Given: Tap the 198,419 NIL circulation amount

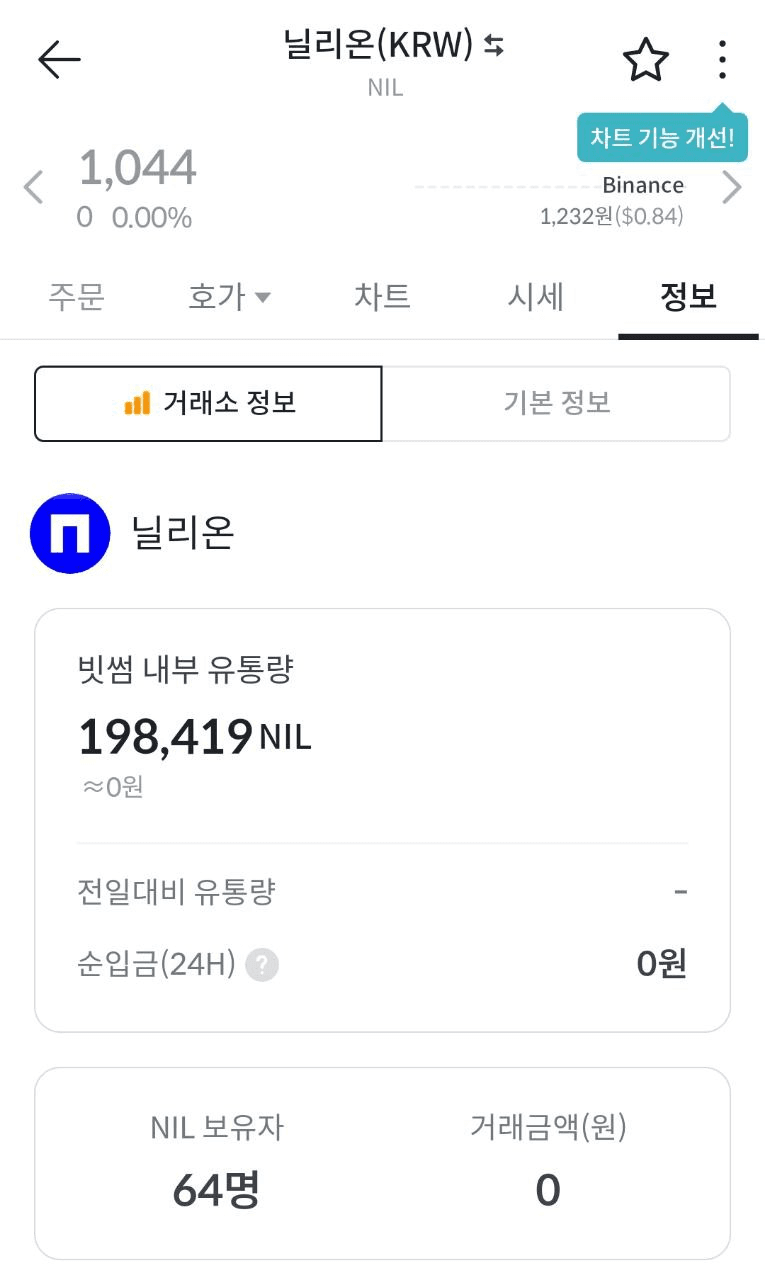Looking at the screenshot, I should [x=165, y=737].
